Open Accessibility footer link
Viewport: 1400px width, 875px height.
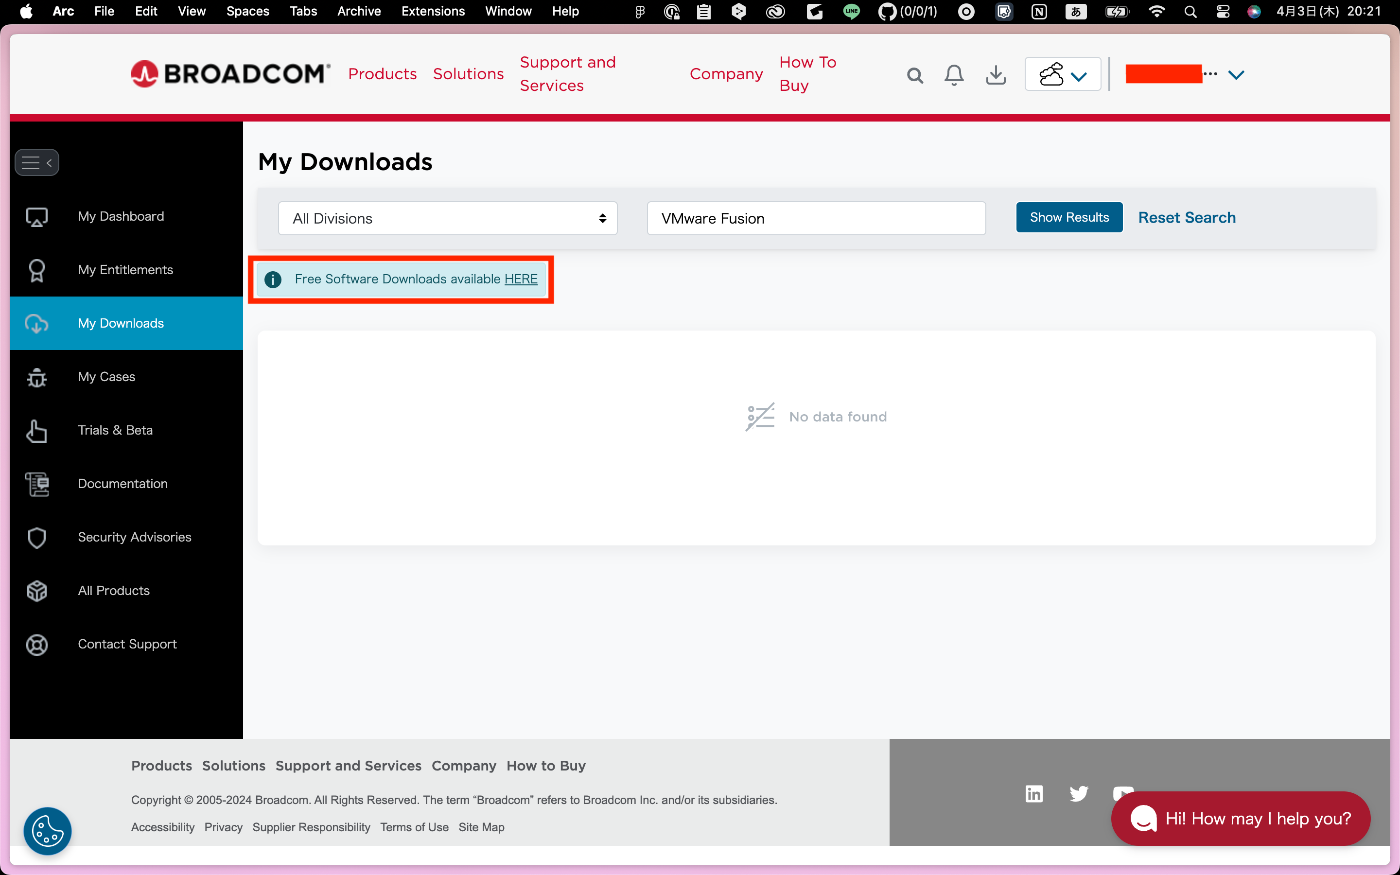[x=163, y=827]
